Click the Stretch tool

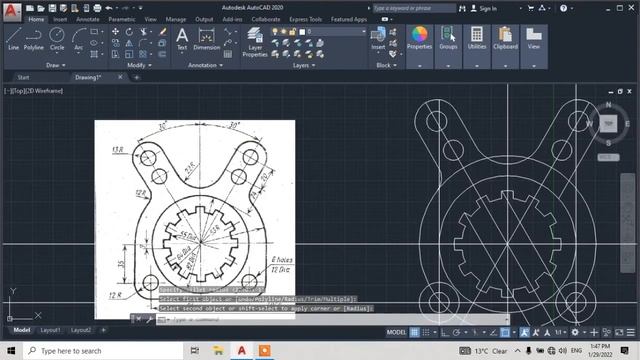point(116,54)
